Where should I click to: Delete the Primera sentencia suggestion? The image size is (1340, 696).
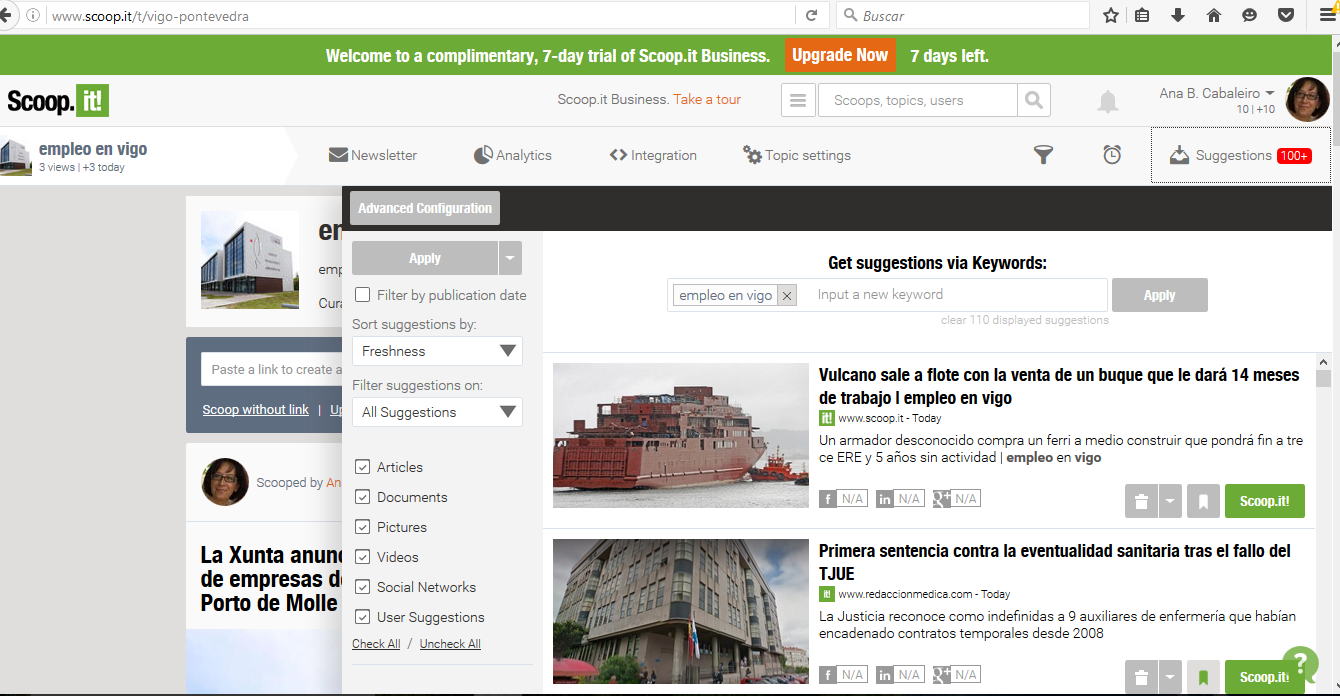coord(1141,677)
